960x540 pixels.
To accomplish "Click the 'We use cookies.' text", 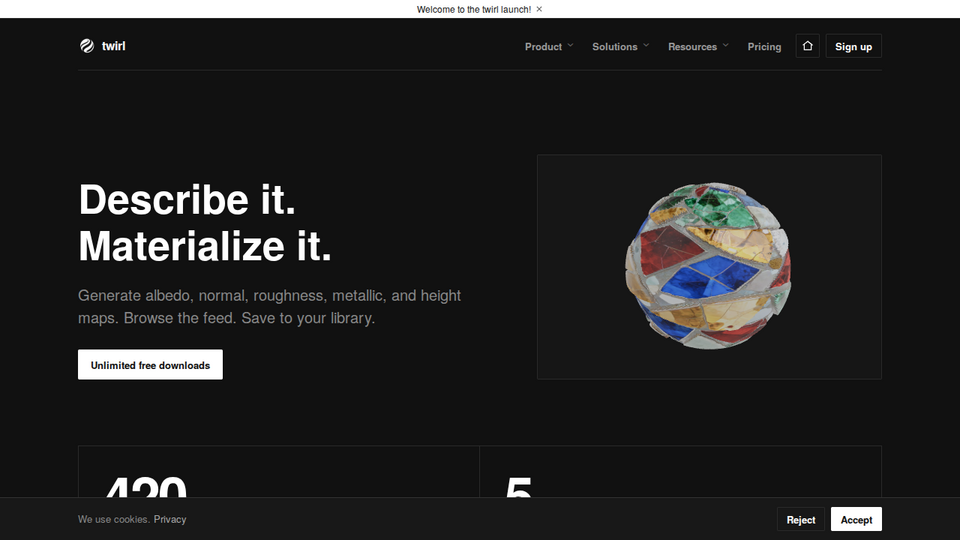I will (113, 519).
